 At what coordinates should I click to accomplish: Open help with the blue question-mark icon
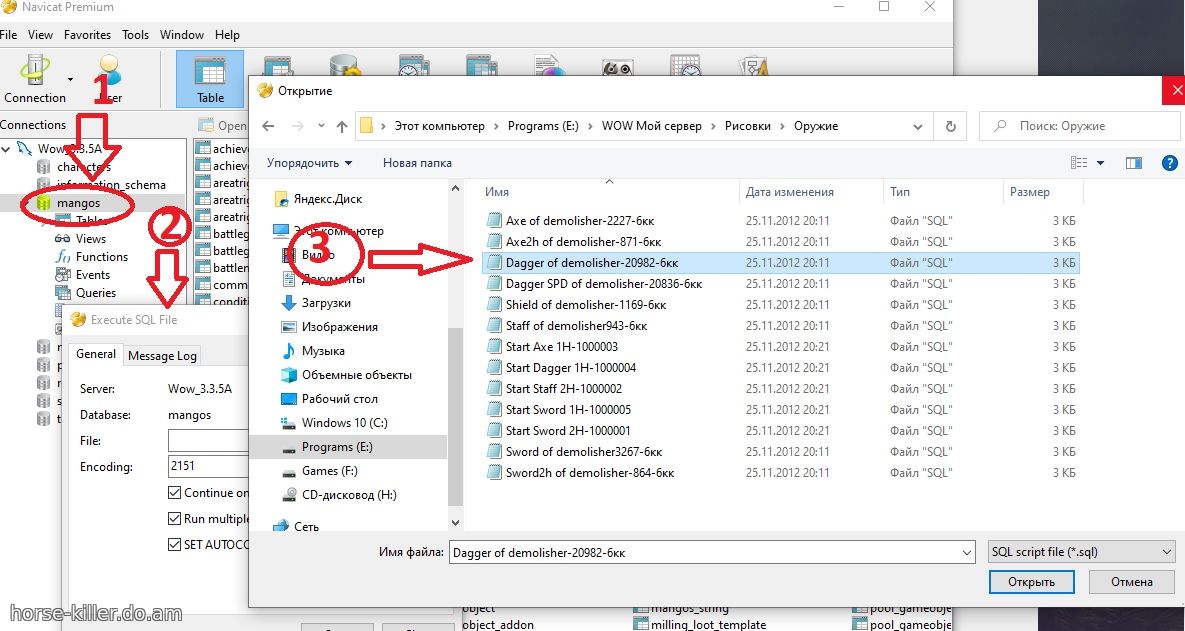1169,162
